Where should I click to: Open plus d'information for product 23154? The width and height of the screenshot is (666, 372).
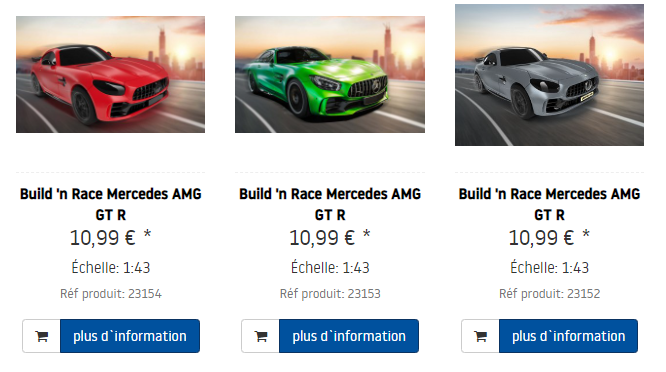[x=130, y=336]
